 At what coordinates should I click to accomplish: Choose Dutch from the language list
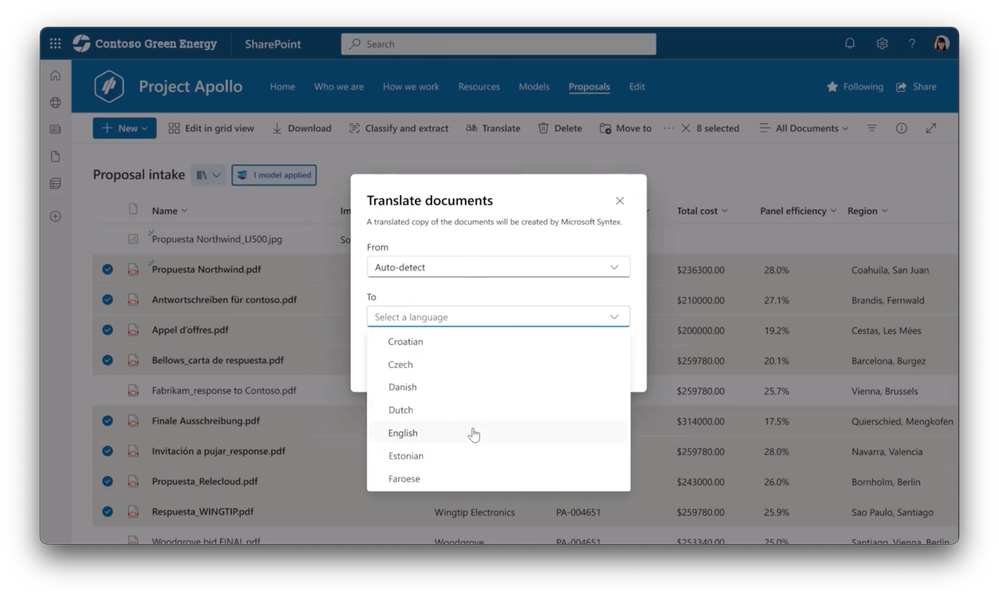pyautogui.click(x=498, y=410)
